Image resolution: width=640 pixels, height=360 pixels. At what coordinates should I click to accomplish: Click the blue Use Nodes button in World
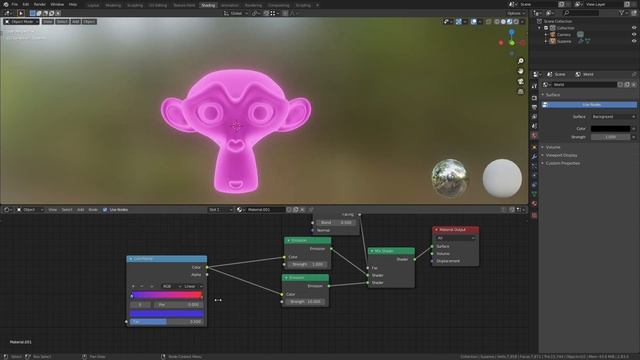pos(589,105)
